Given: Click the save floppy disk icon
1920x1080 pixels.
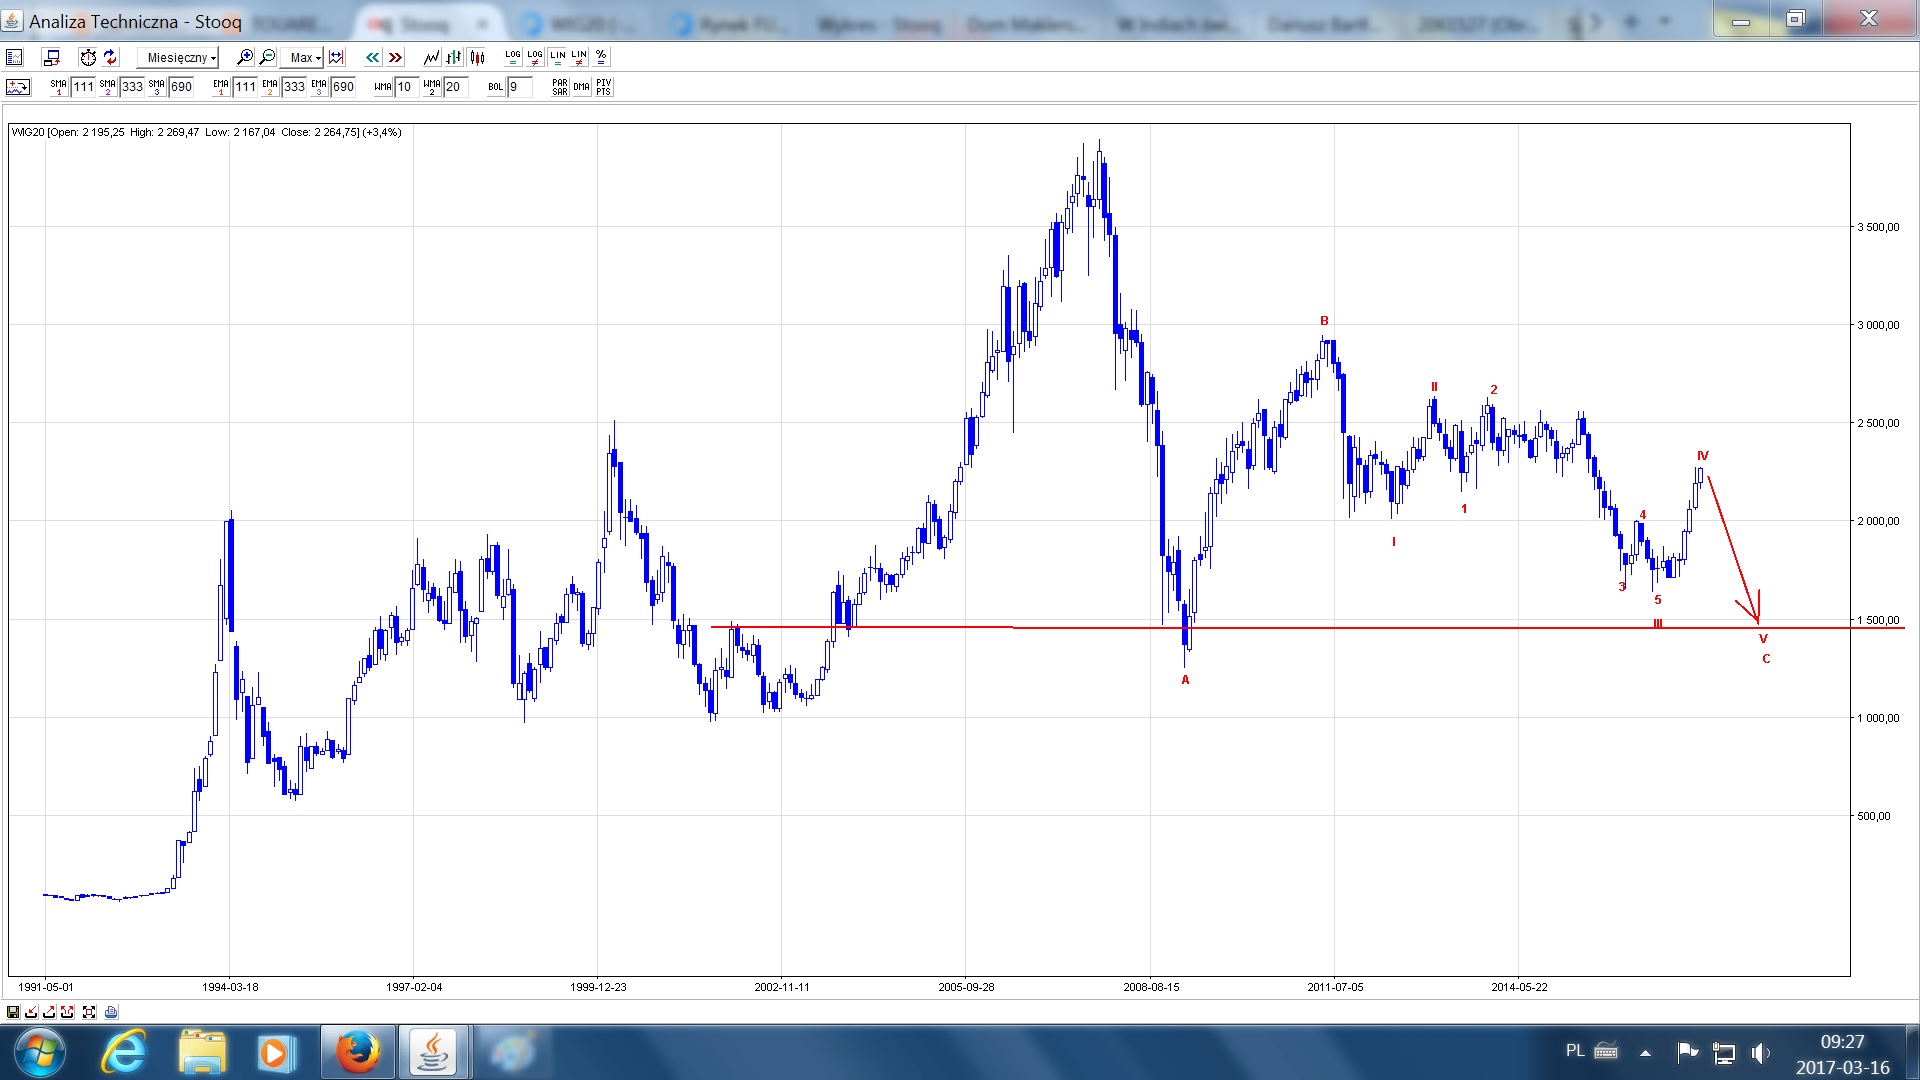Looking at the screenshot, I should 13,1012.
